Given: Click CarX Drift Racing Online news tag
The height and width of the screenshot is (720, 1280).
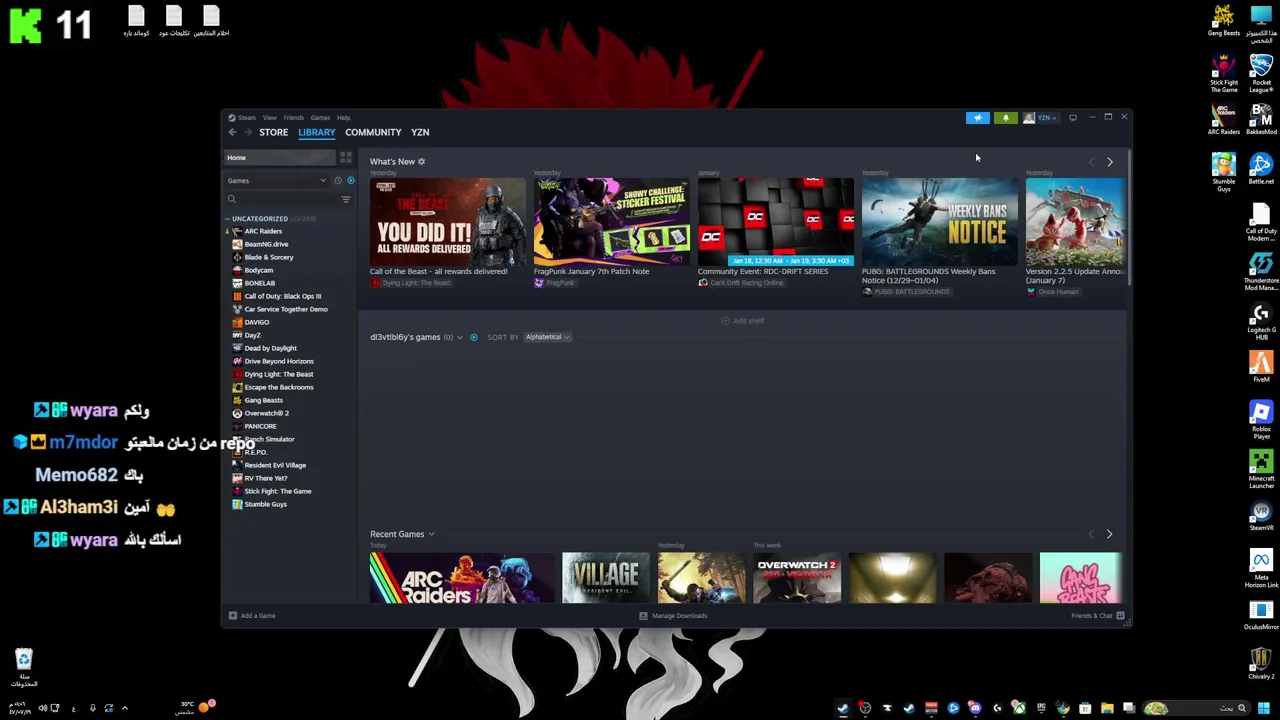Looking at the screenshot, I should [741, 283].
